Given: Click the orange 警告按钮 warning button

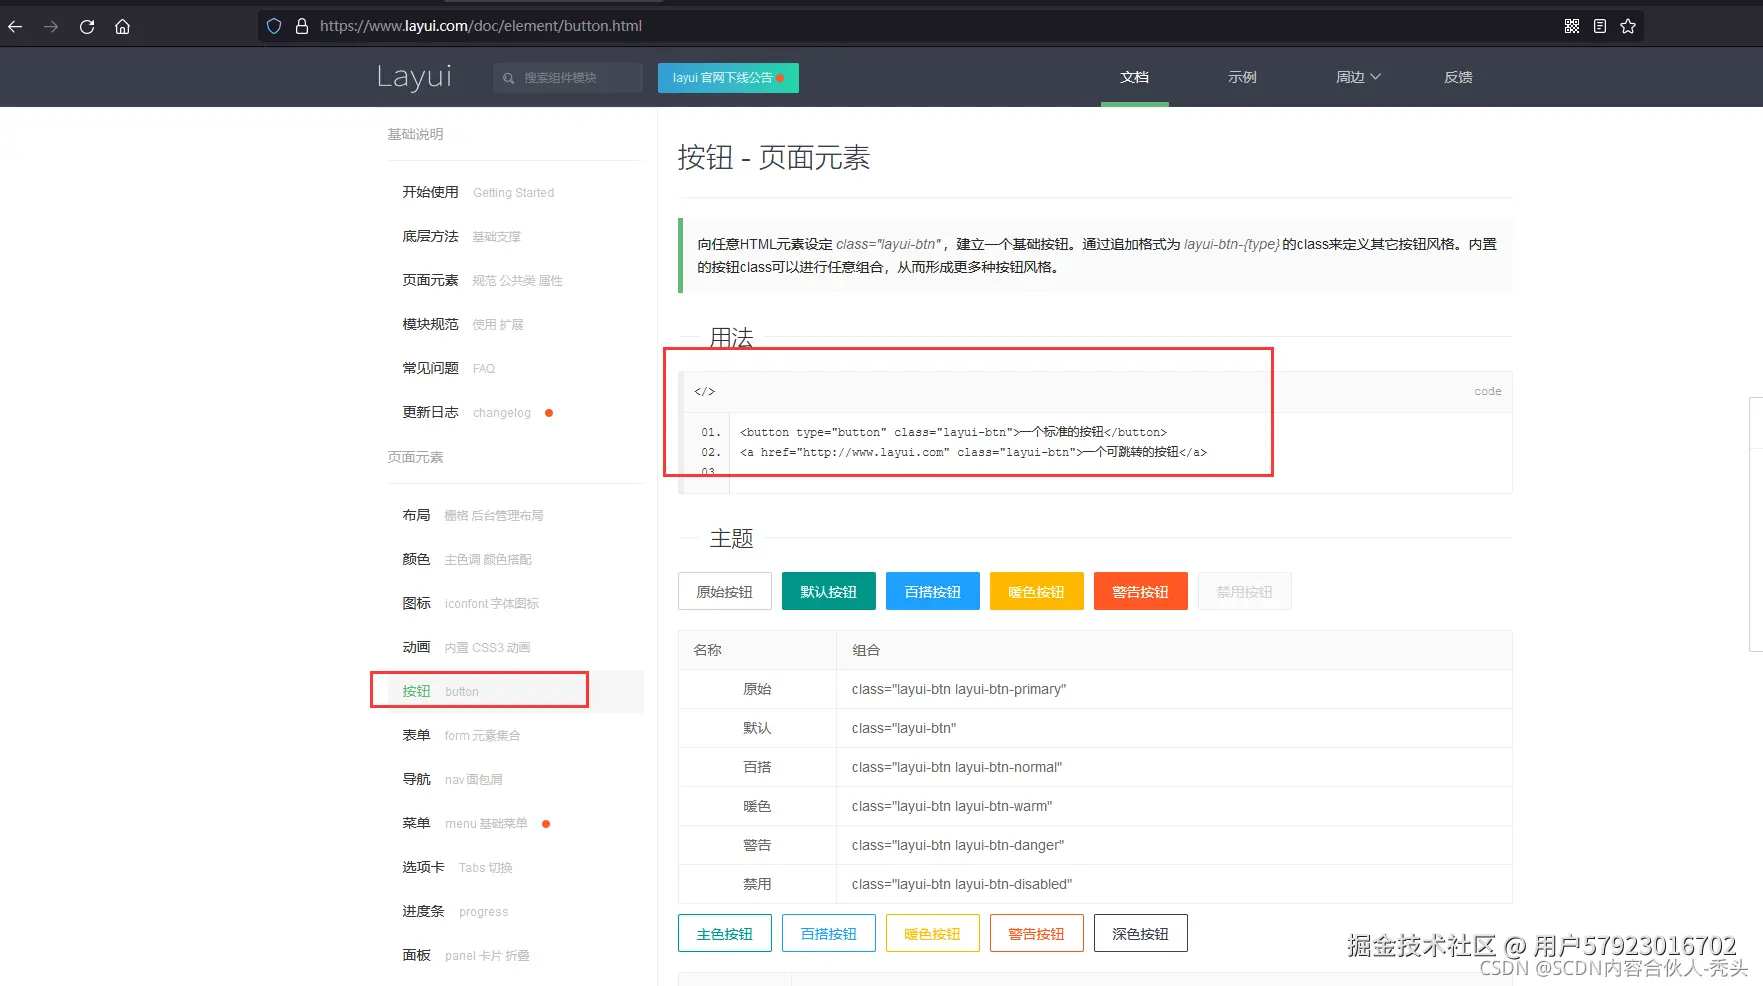Looking at the screenshot, I should (x=1140, y=591).
